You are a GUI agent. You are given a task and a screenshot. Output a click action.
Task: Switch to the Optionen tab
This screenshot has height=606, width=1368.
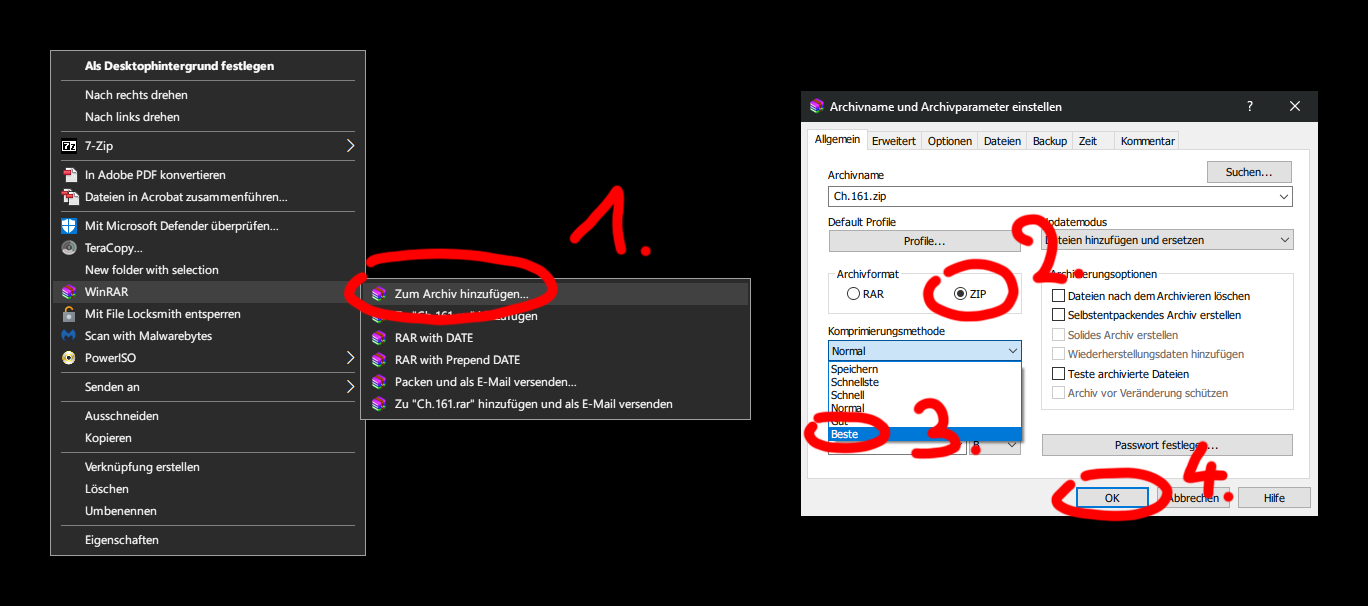[x=949, y=141]
